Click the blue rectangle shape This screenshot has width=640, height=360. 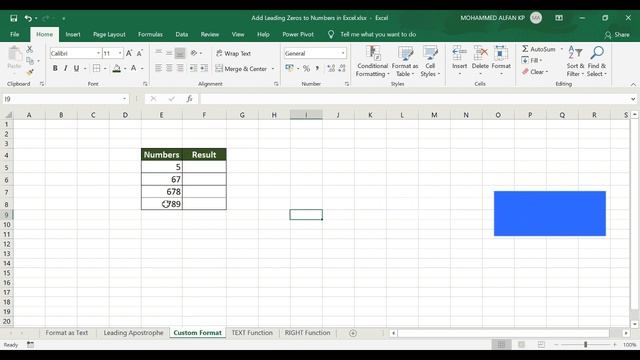click(x=550, y=213)
